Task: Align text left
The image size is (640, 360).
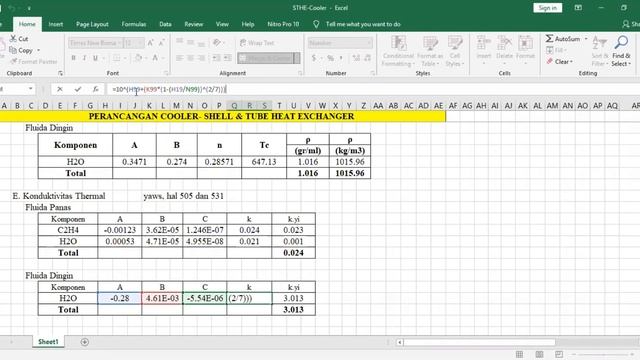Action: coord(179,58)
